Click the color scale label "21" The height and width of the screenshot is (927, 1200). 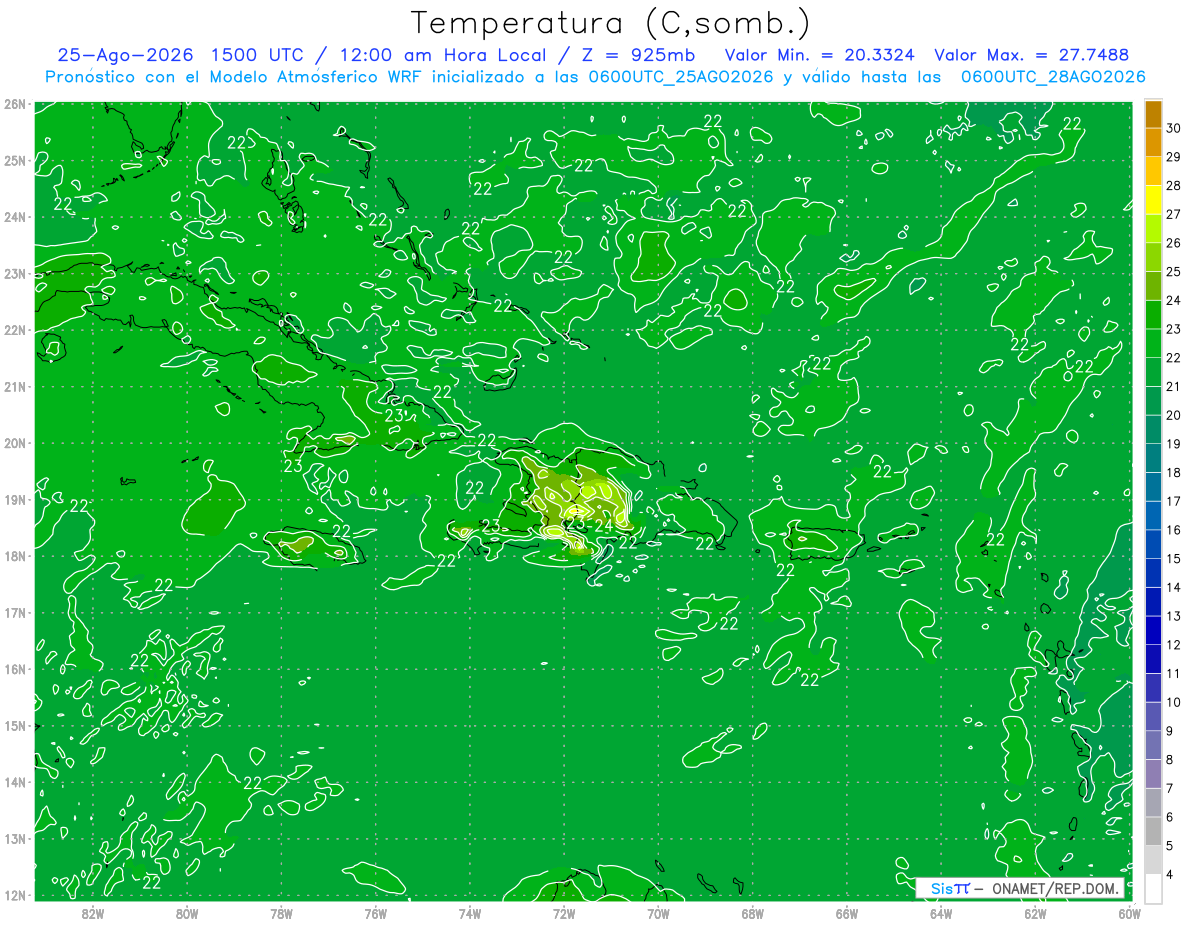pyautogui.click(x=1173, y=387)
